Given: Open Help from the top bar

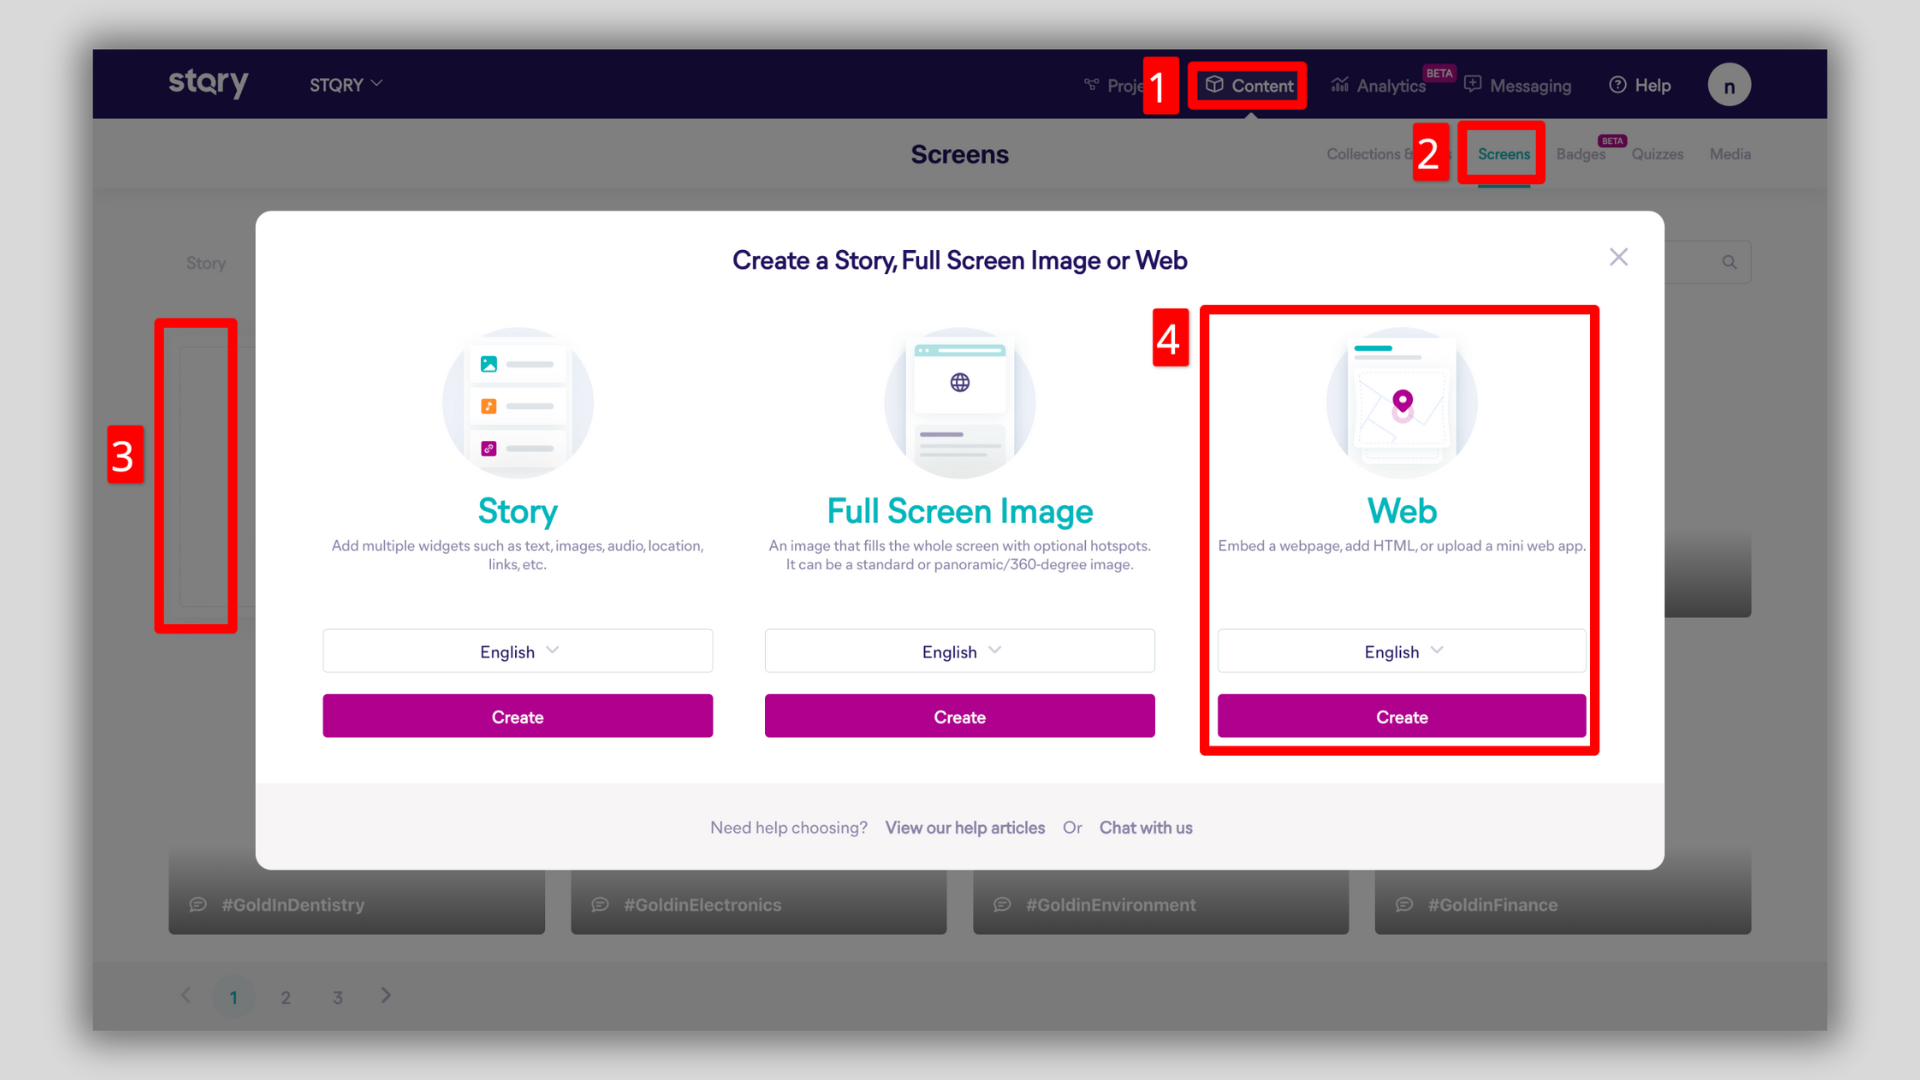Looking at the screenshot, I should (1640, 85).
